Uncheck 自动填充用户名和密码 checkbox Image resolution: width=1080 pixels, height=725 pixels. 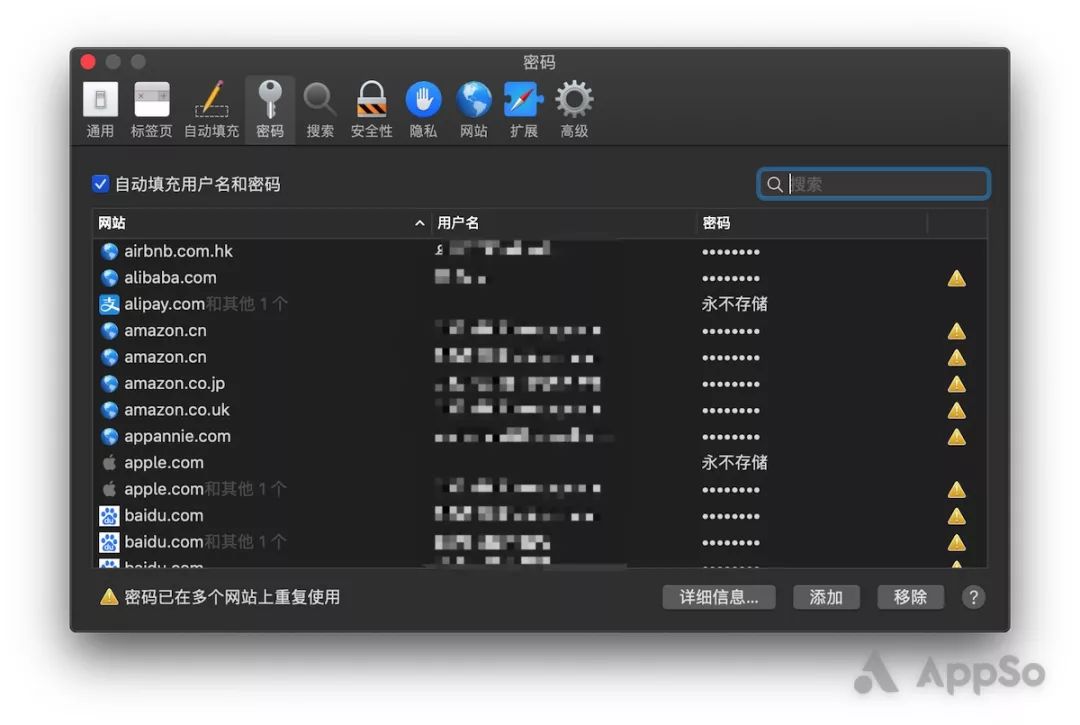pyautogui.click(x=100, y=184)
